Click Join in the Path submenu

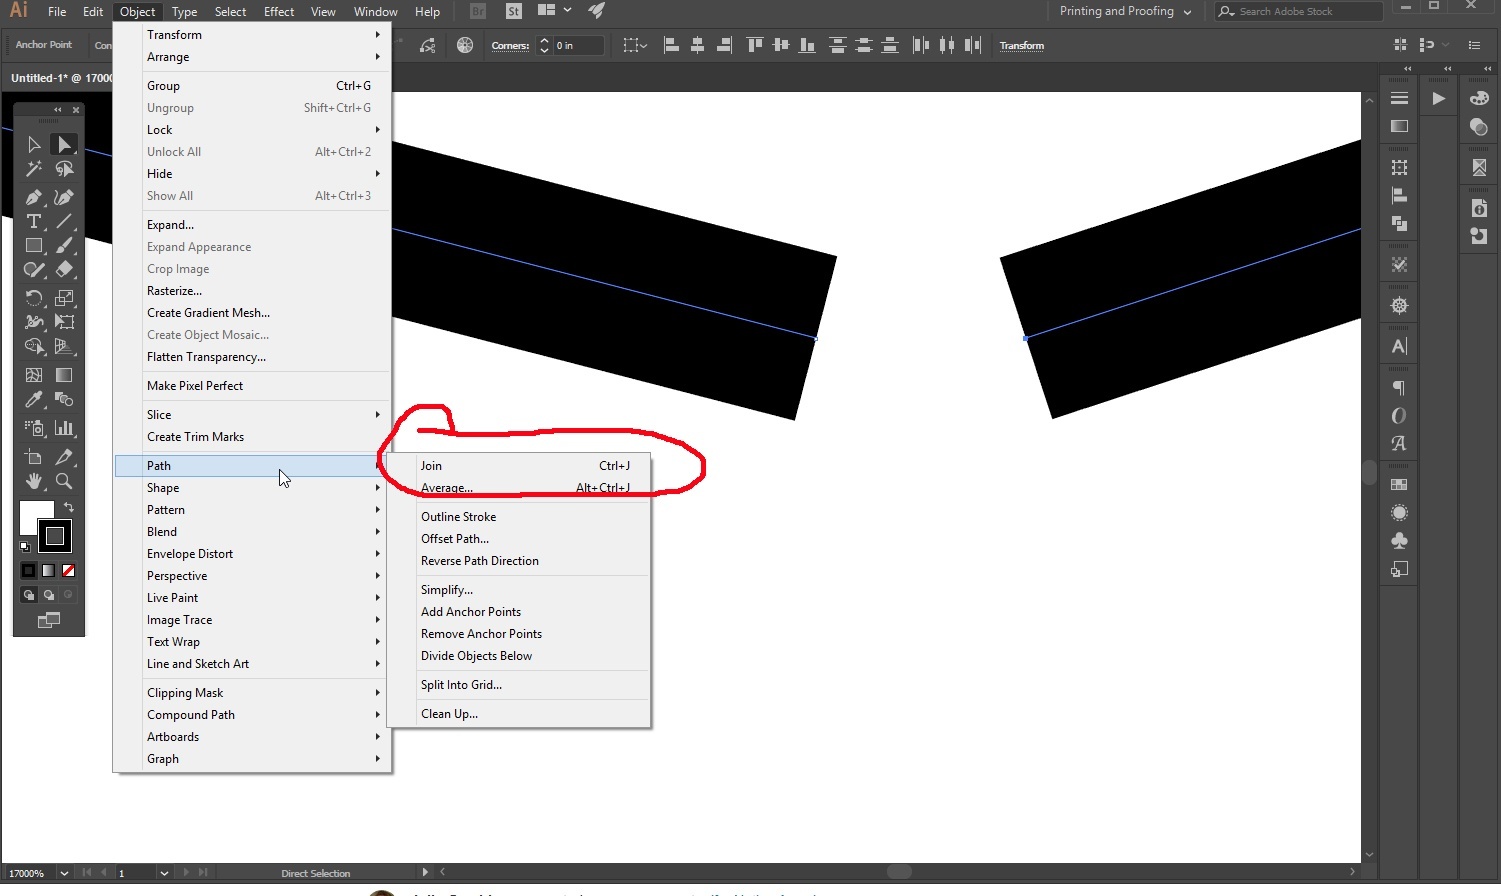point(431,465)
